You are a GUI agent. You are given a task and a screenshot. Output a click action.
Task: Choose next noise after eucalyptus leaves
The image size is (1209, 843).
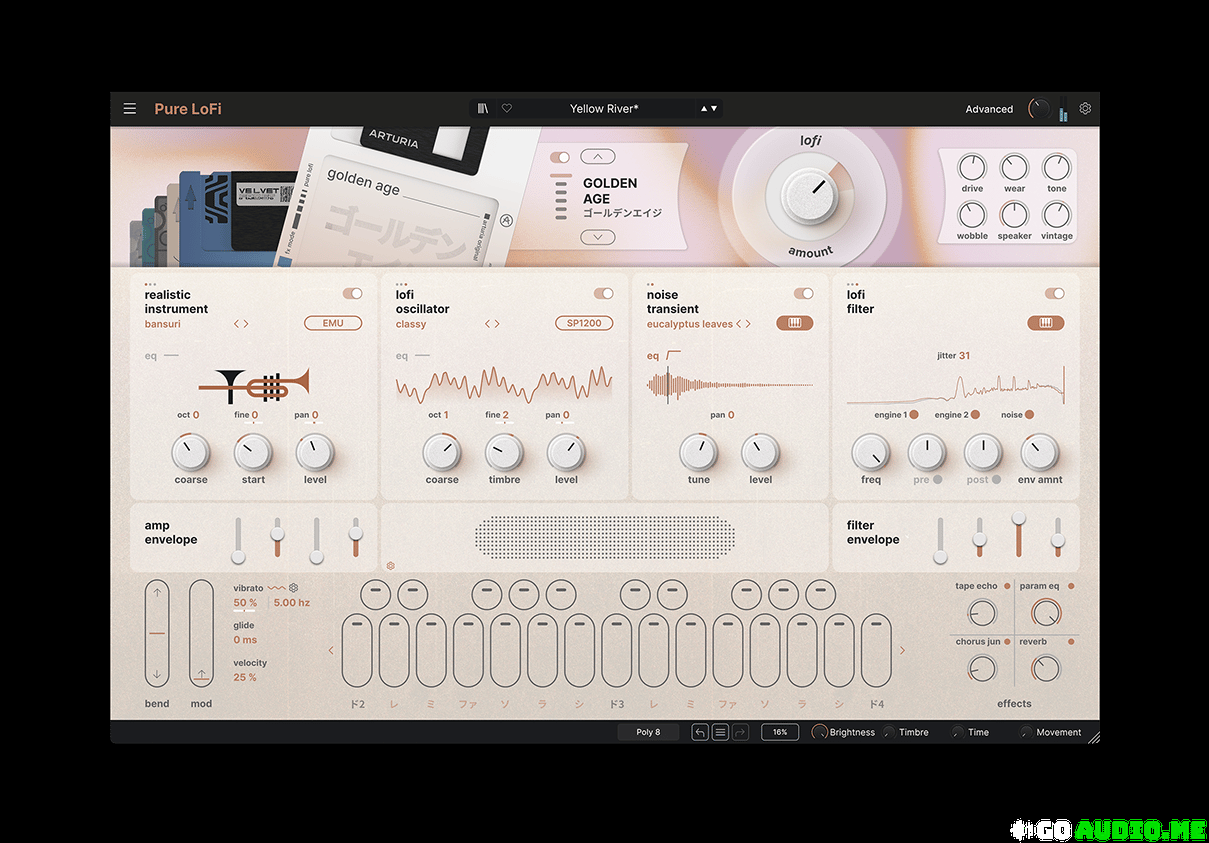coord(748,324)
